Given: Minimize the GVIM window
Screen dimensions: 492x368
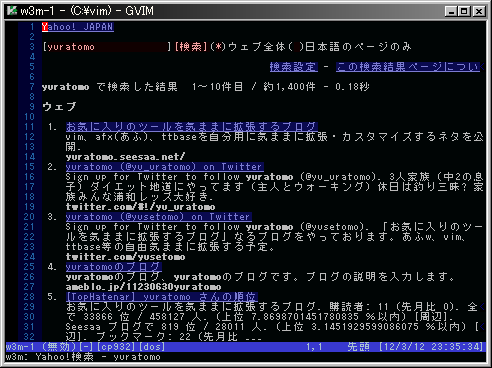Looking at the screenshot, I should (x=451, y=11).
